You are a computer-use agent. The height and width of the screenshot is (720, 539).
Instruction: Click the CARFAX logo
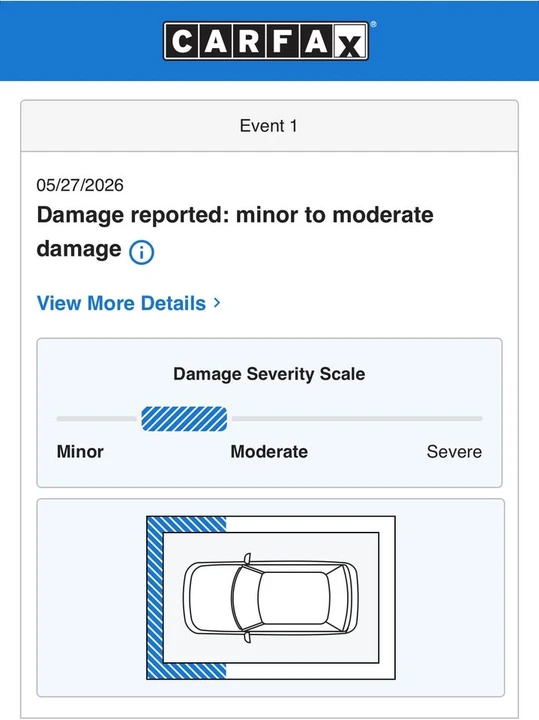tap(266, 41)
